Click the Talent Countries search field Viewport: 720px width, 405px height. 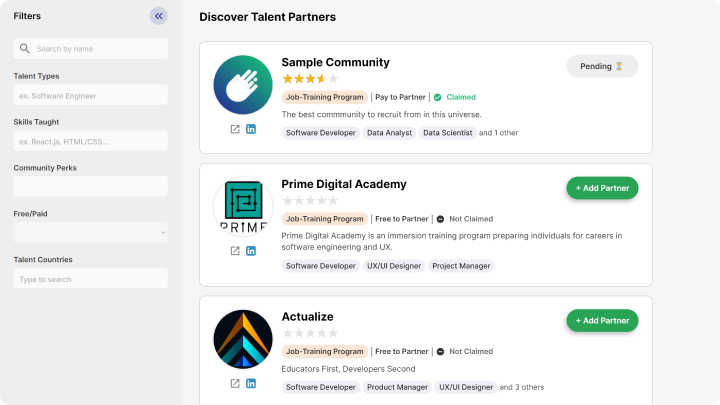point(90,279)
